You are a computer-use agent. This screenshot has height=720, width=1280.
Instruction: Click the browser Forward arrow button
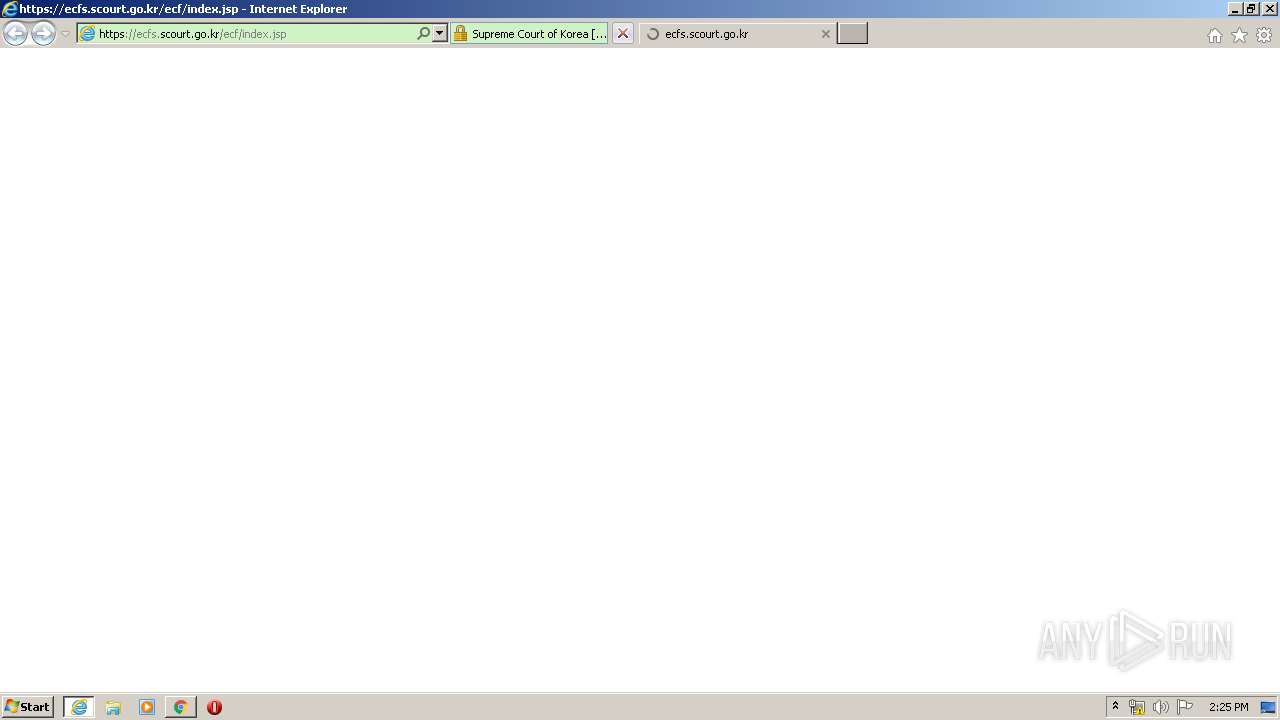pyautogui.click(x=43, y=33)
